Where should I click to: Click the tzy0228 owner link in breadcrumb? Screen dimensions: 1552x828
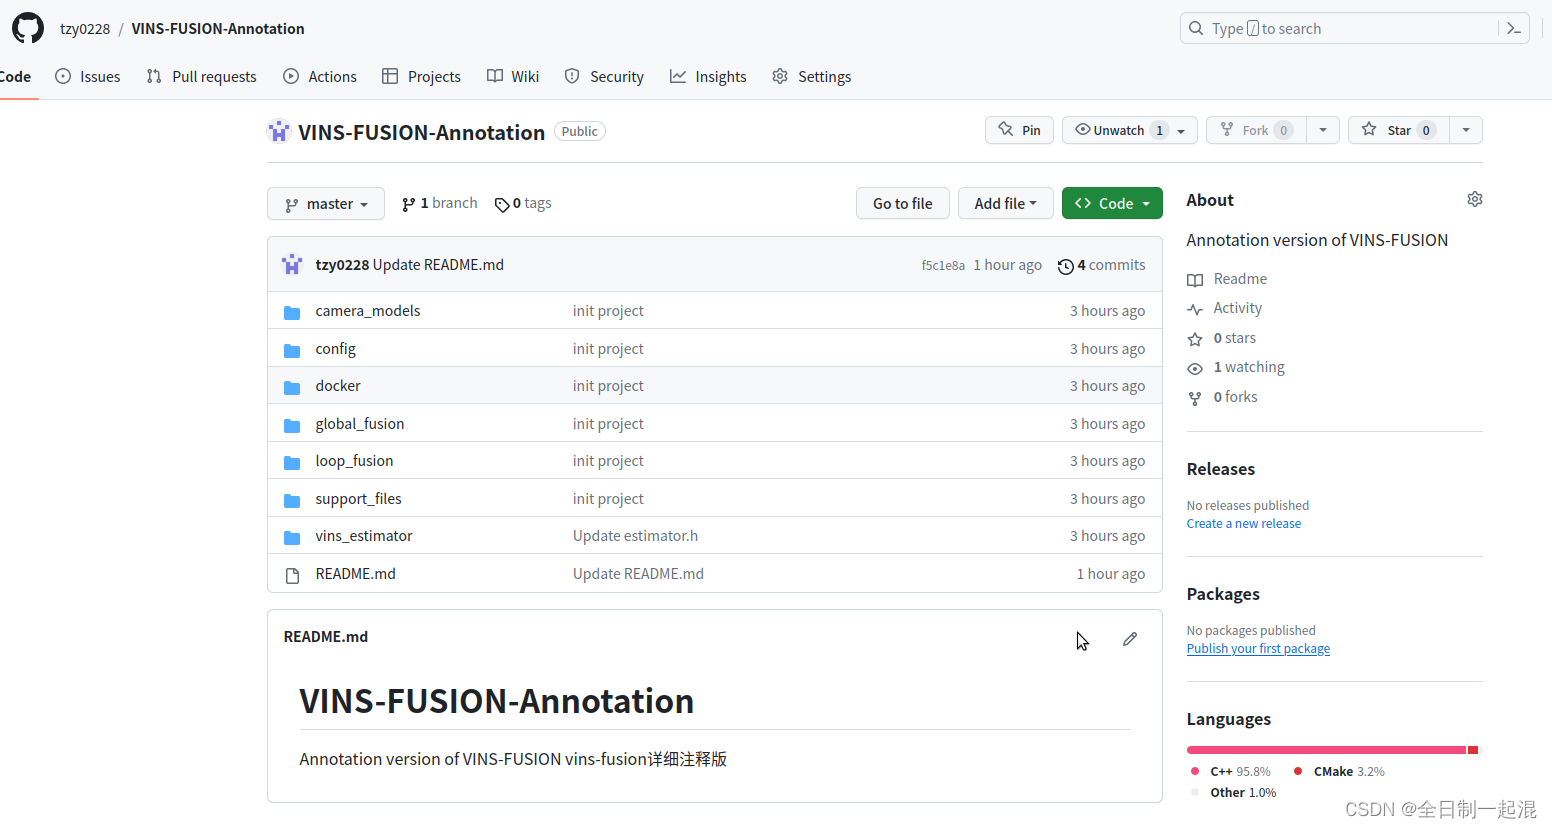[x=85, y=29]
